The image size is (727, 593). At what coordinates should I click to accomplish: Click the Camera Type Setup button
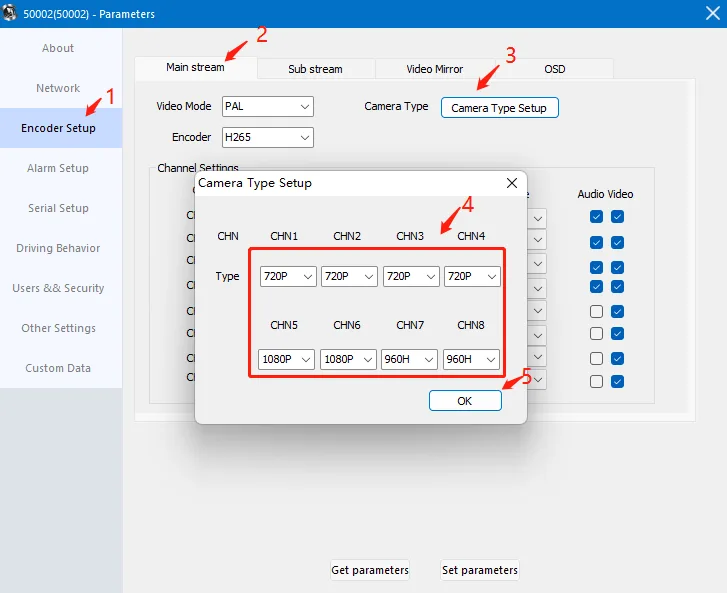pos(499,108)
